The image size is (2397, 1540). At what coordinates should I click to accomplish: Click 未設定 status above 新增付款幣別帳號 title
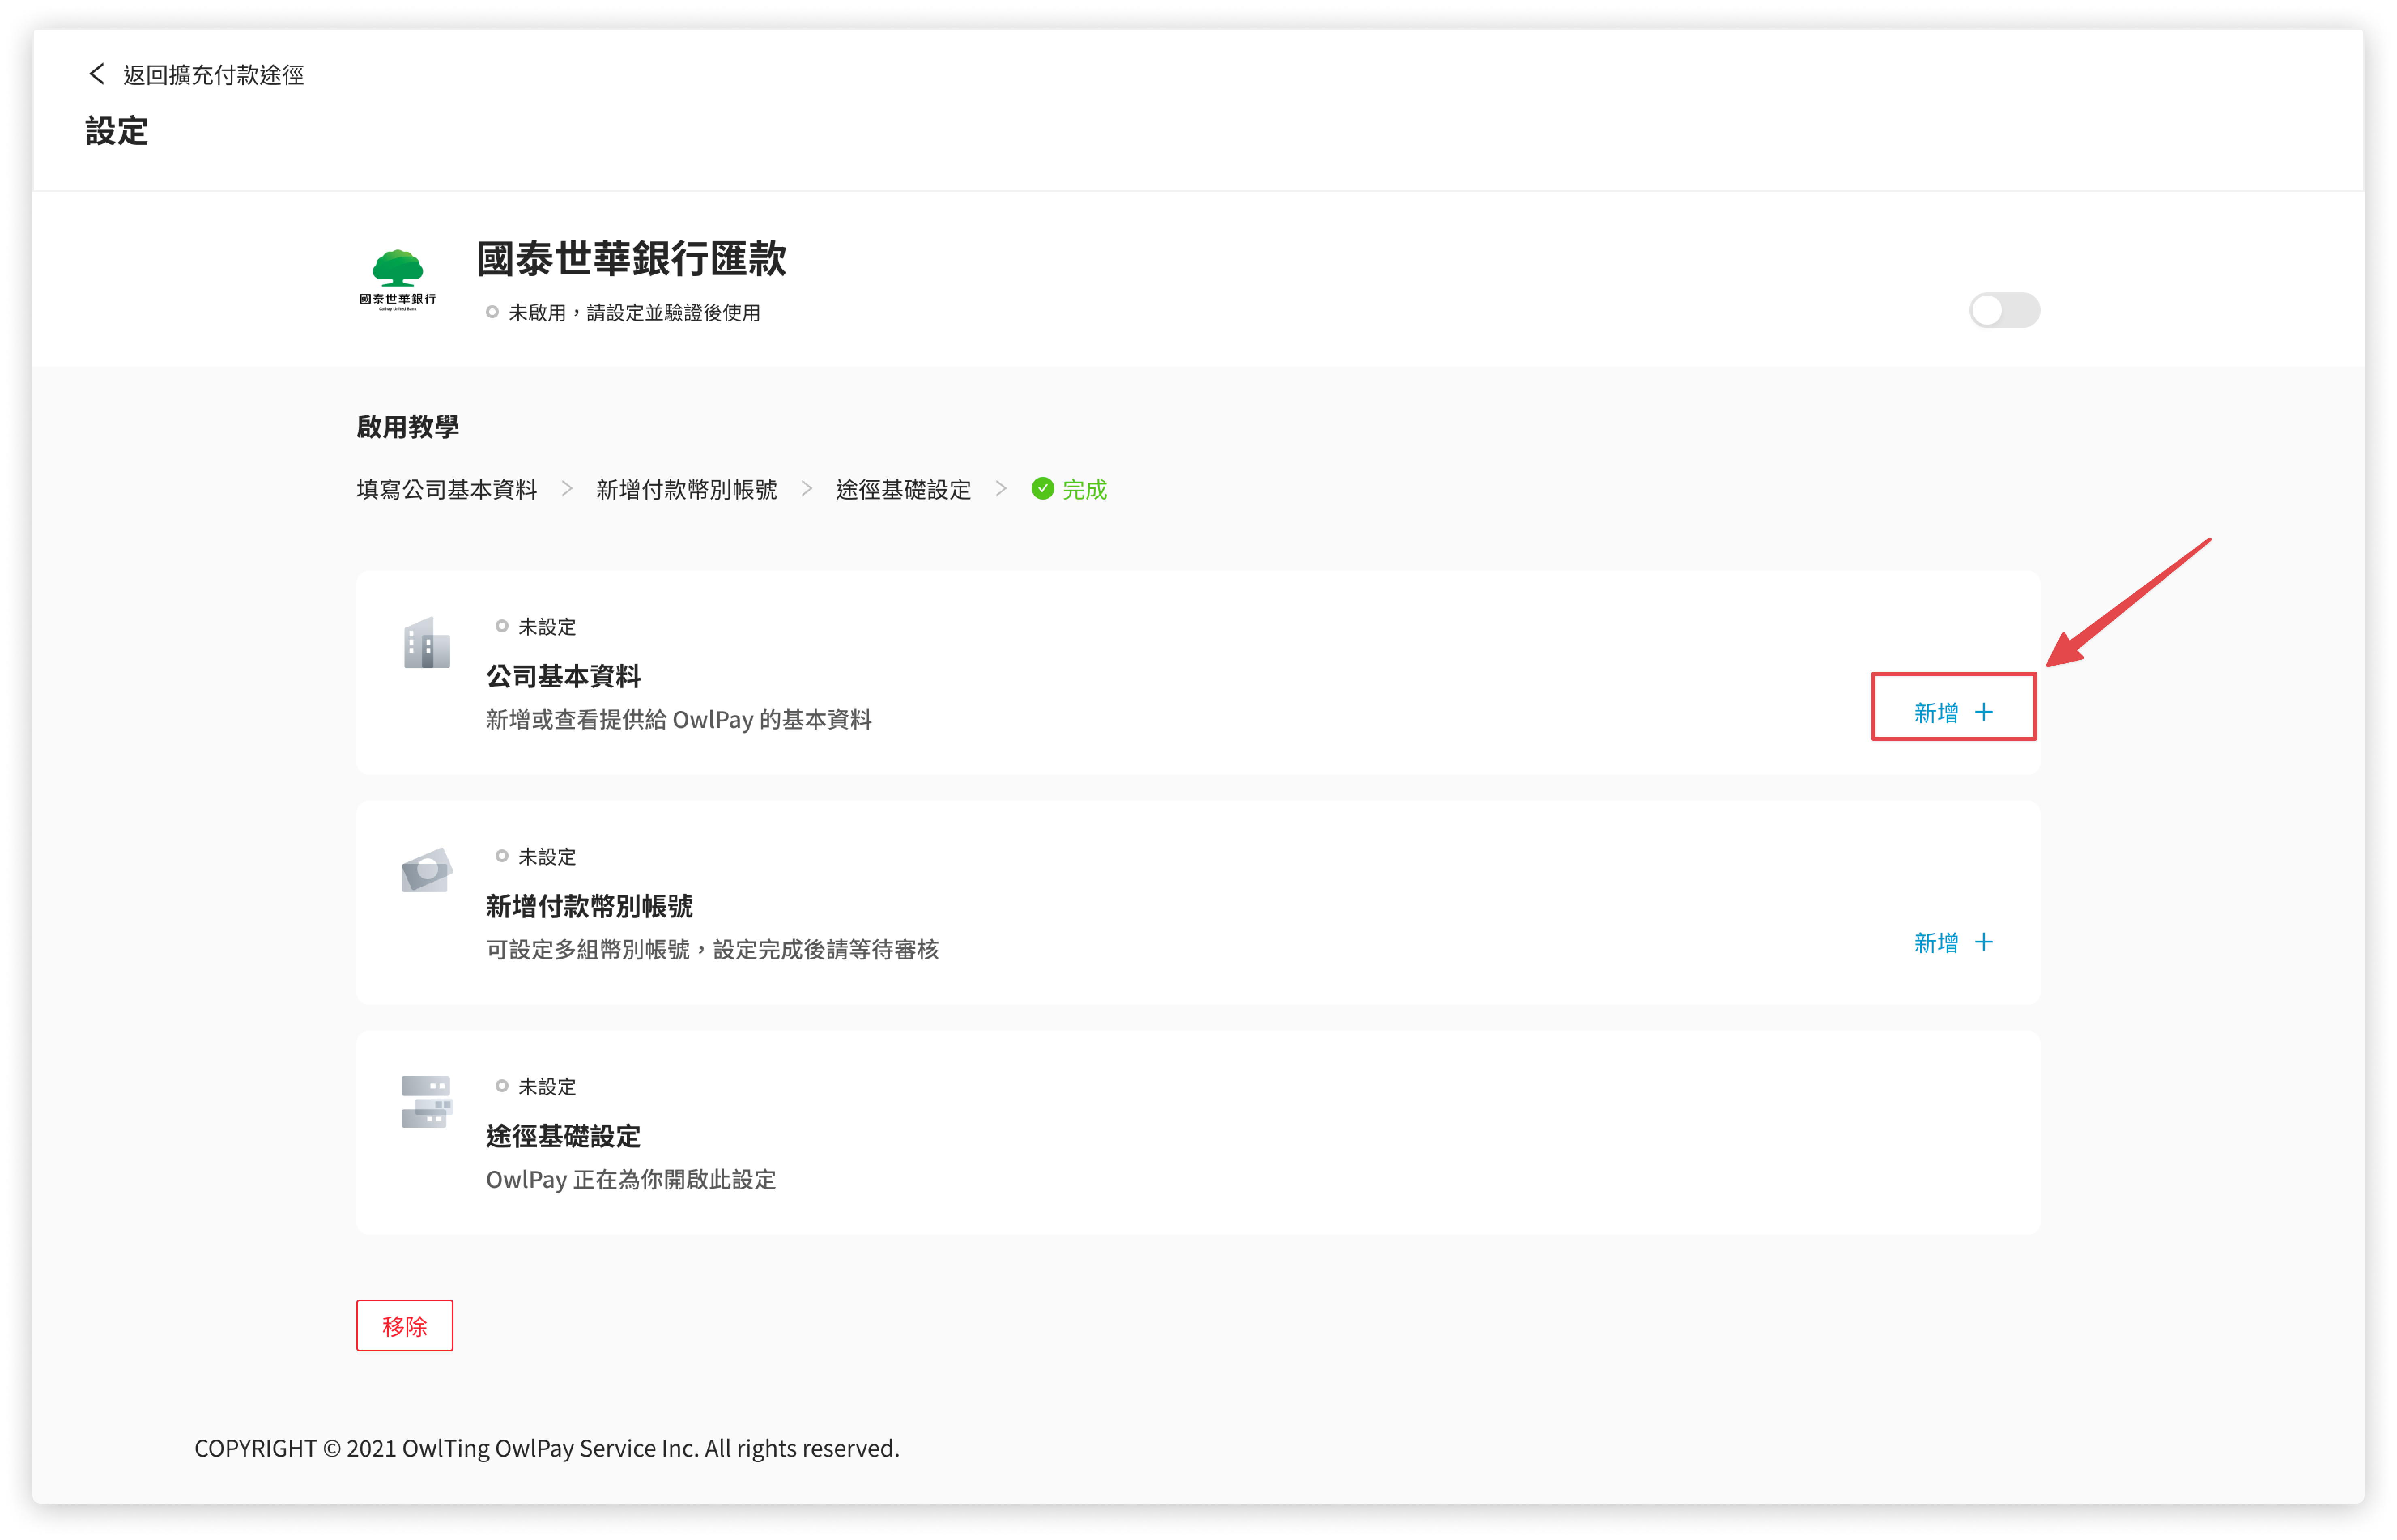point(547,857)
